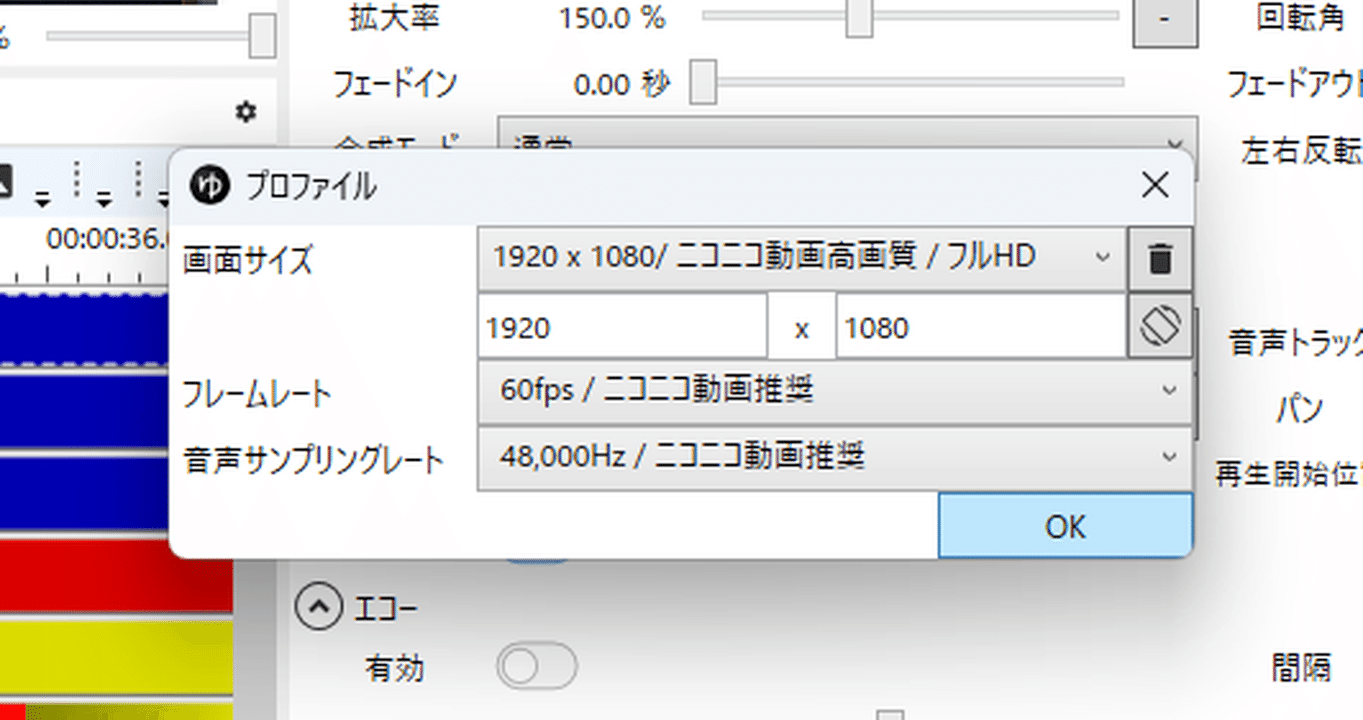Screen dimensions: 1363x720
Task: Confirm the profile dialog with OK
Action: pos(1065,526)
